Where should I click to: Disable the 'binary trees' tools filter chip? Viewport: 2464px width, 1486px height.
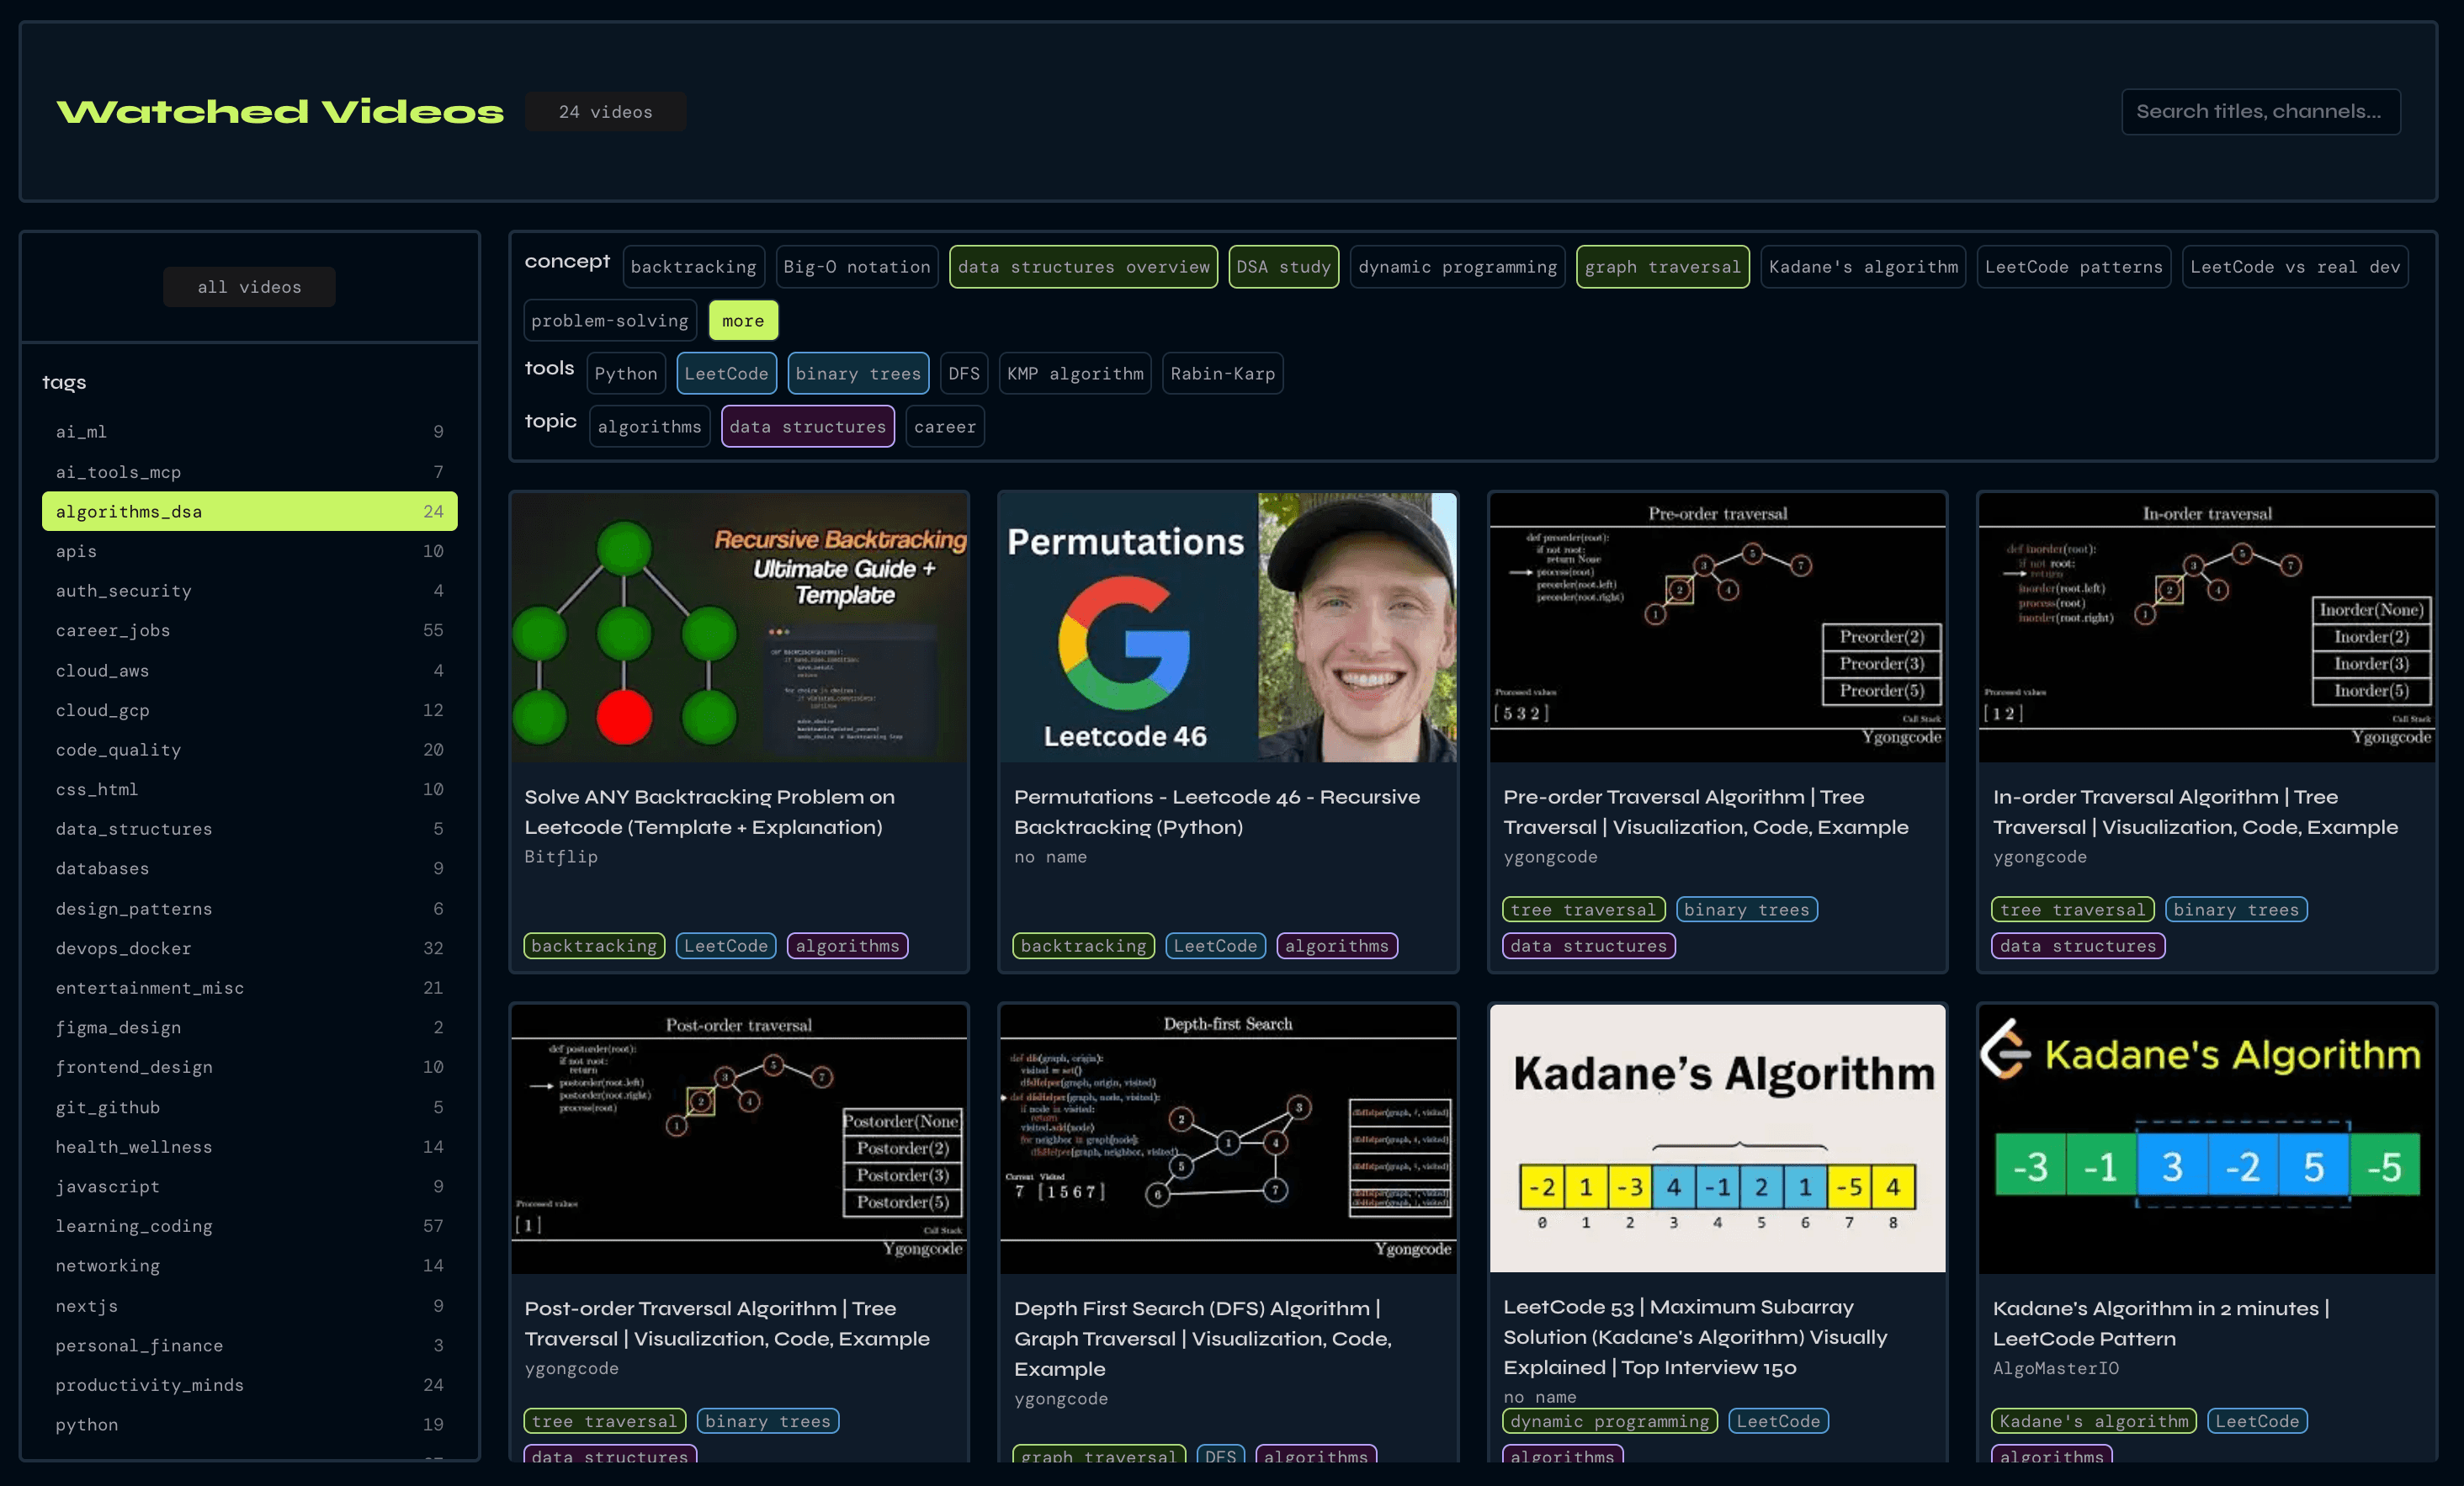click(858, 373)
